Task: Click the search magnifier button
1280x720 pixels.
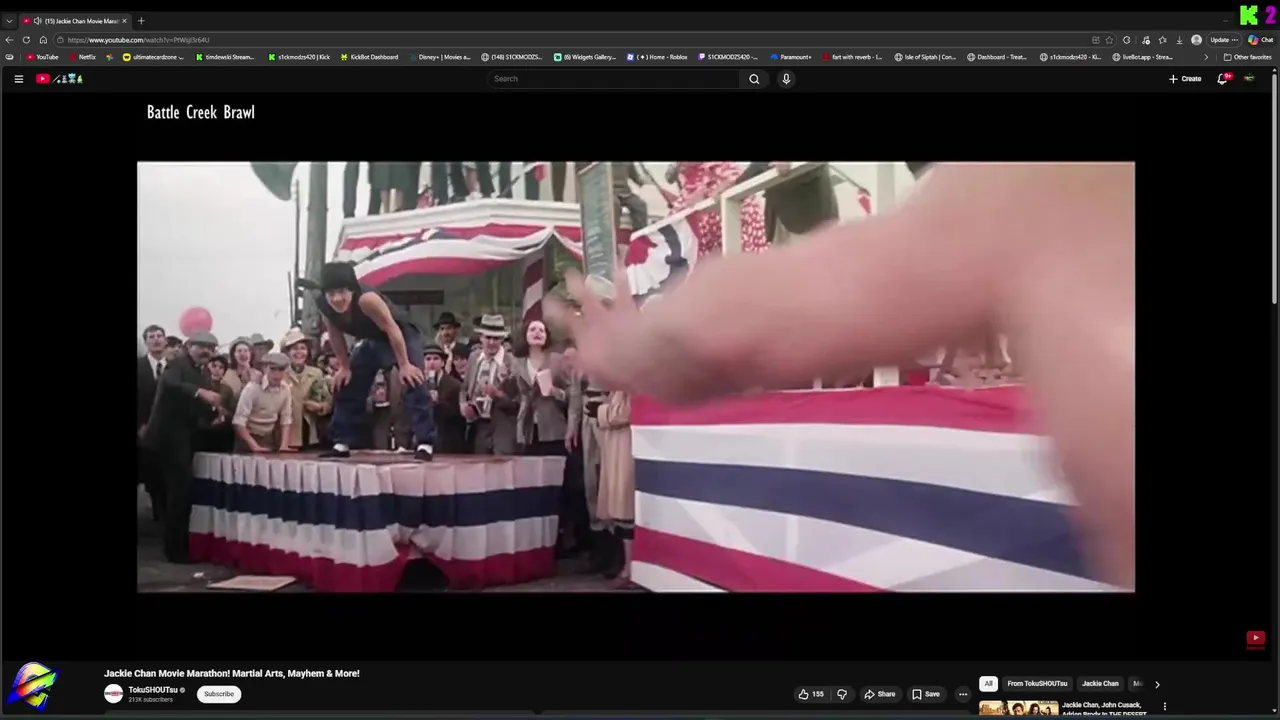Action: click(754, 79)
